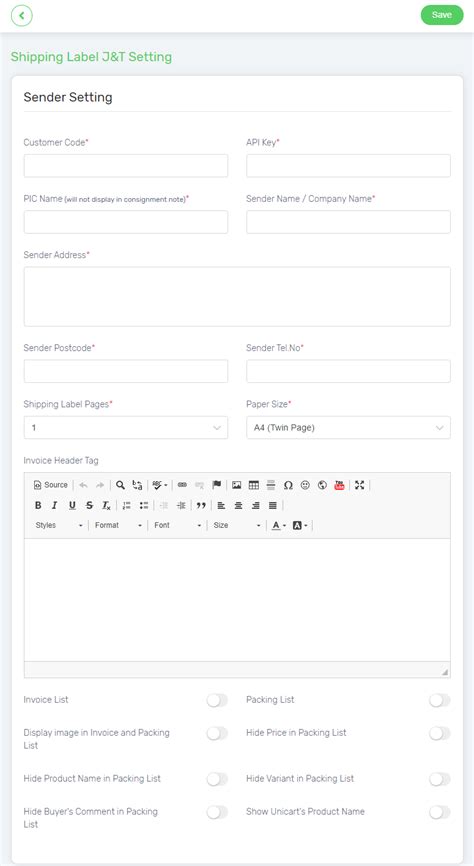Insert a YouTube video in the editor
The height and width of the screenshot is (866, 474).
point(339,485)
